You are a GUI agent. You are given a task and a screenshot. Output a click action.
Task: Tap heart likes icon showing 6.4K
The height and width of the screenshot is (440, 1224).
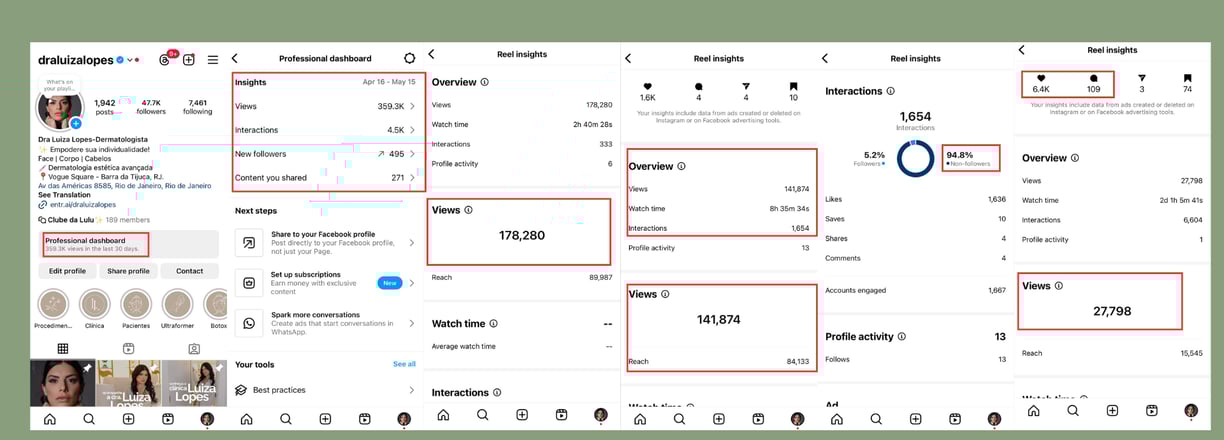click(x=1041, y=77)
